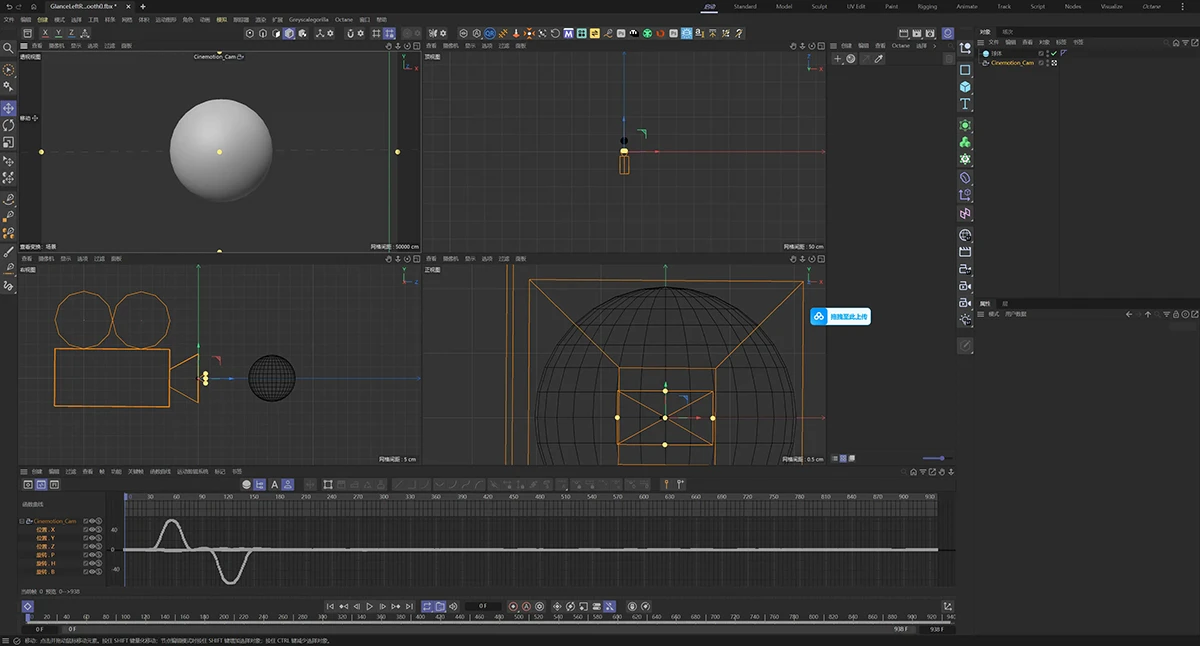Expand the light objects palette icon

(965, 319)
